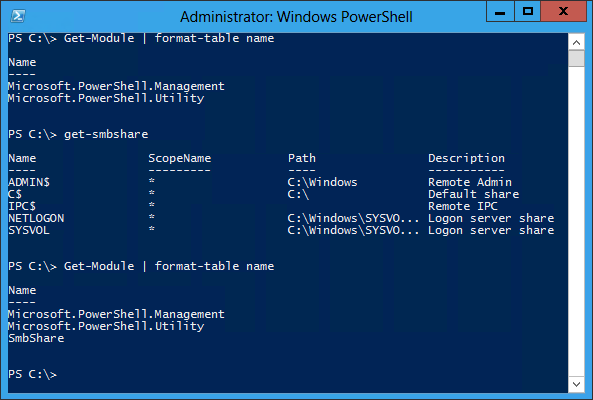Maximize the PowerShell window

pos(527,12)
